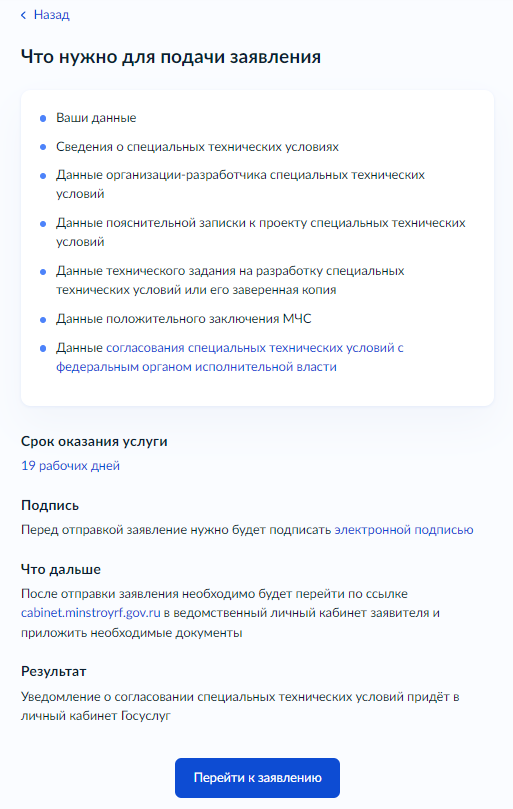Click the bullet dot beside Ваши данные
This screenshot has height=809, width=513.
43,119
